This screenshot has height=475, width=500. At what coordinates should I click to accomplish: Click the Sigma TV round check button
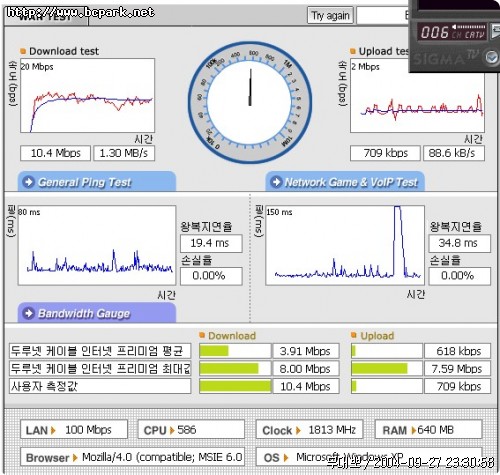pyautogui.click(x=491, y=57)
